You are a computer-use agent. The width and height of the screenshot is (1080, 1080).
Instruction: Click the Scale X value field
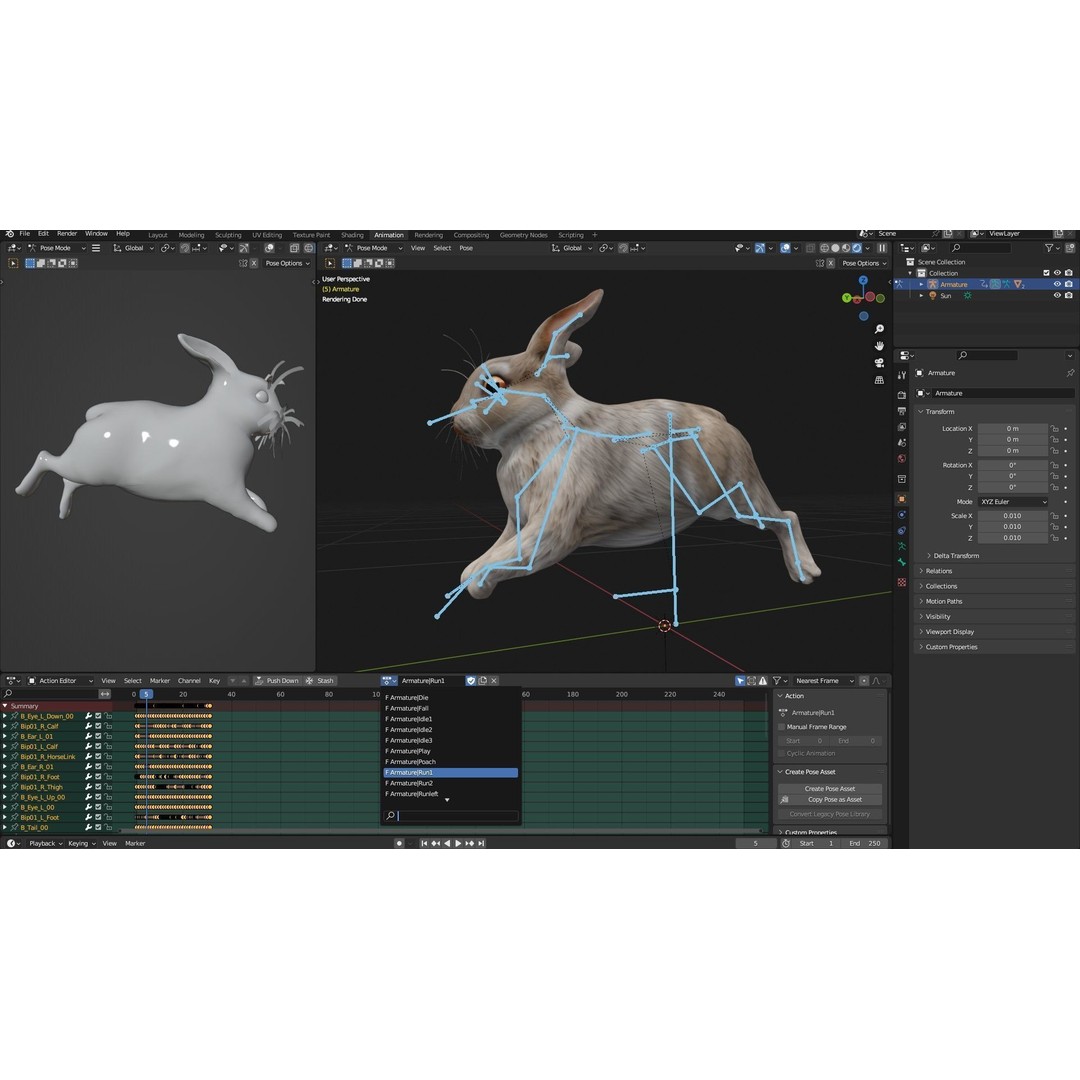coord(1012,515)
